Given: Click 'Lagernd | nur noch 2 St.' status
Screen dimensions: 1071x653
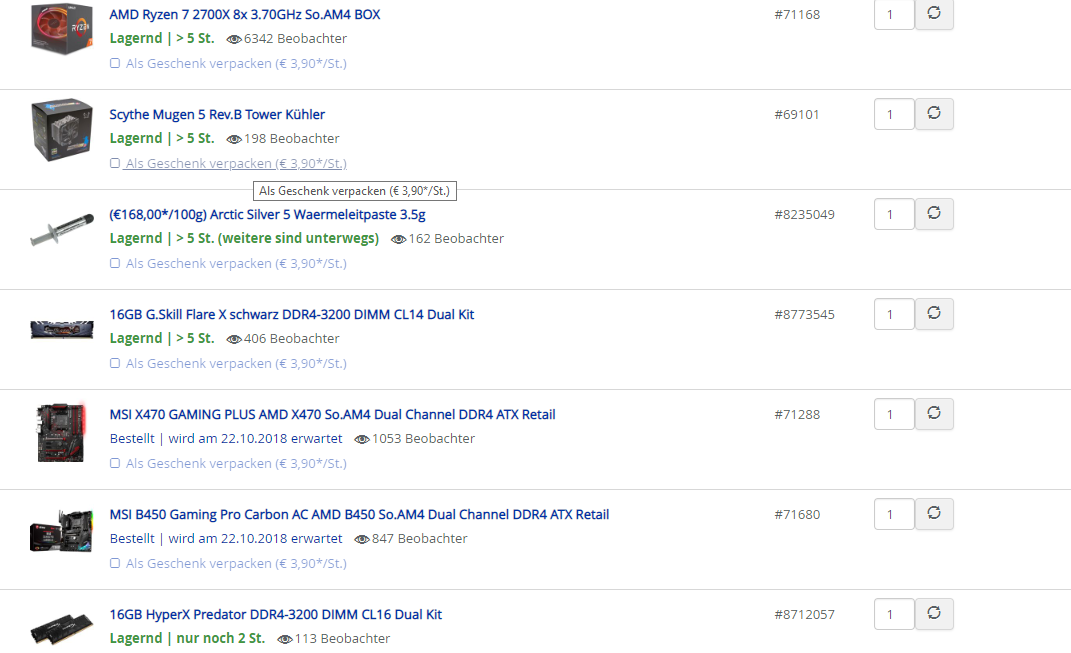Looking at the screenshot, I should pos(187,638).
